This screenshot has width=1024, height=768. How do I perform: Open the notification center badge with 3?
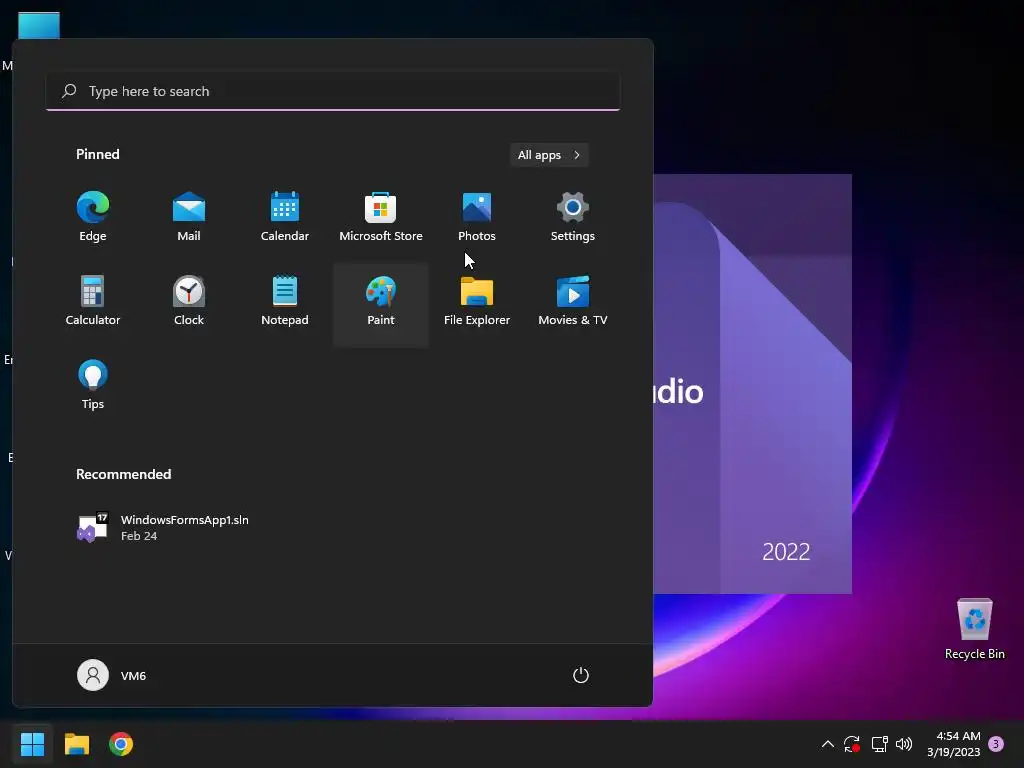[x=996, y=744]
